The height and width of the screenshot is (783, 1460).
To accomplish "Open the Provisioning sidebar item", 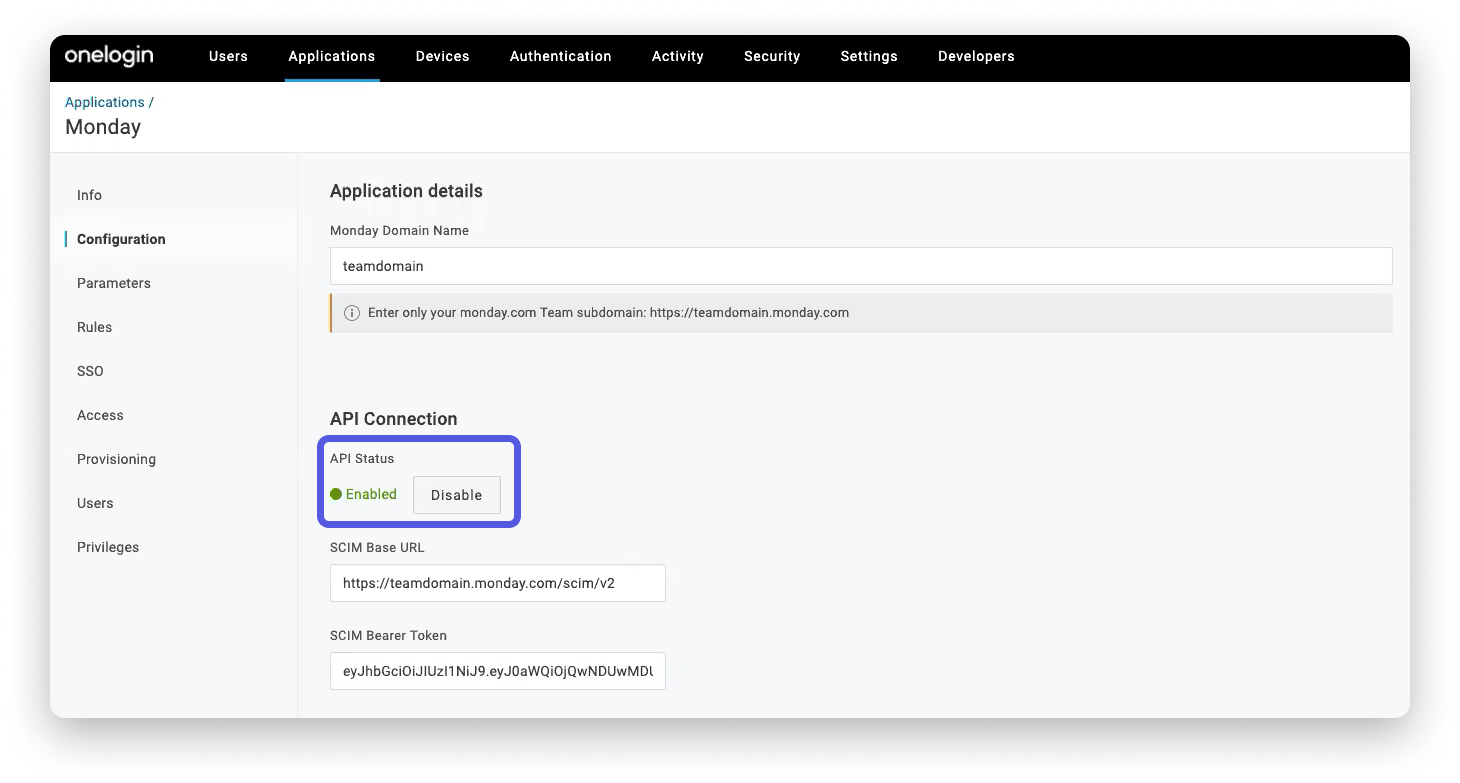I will pyautogui.click(x=116, y=459).
